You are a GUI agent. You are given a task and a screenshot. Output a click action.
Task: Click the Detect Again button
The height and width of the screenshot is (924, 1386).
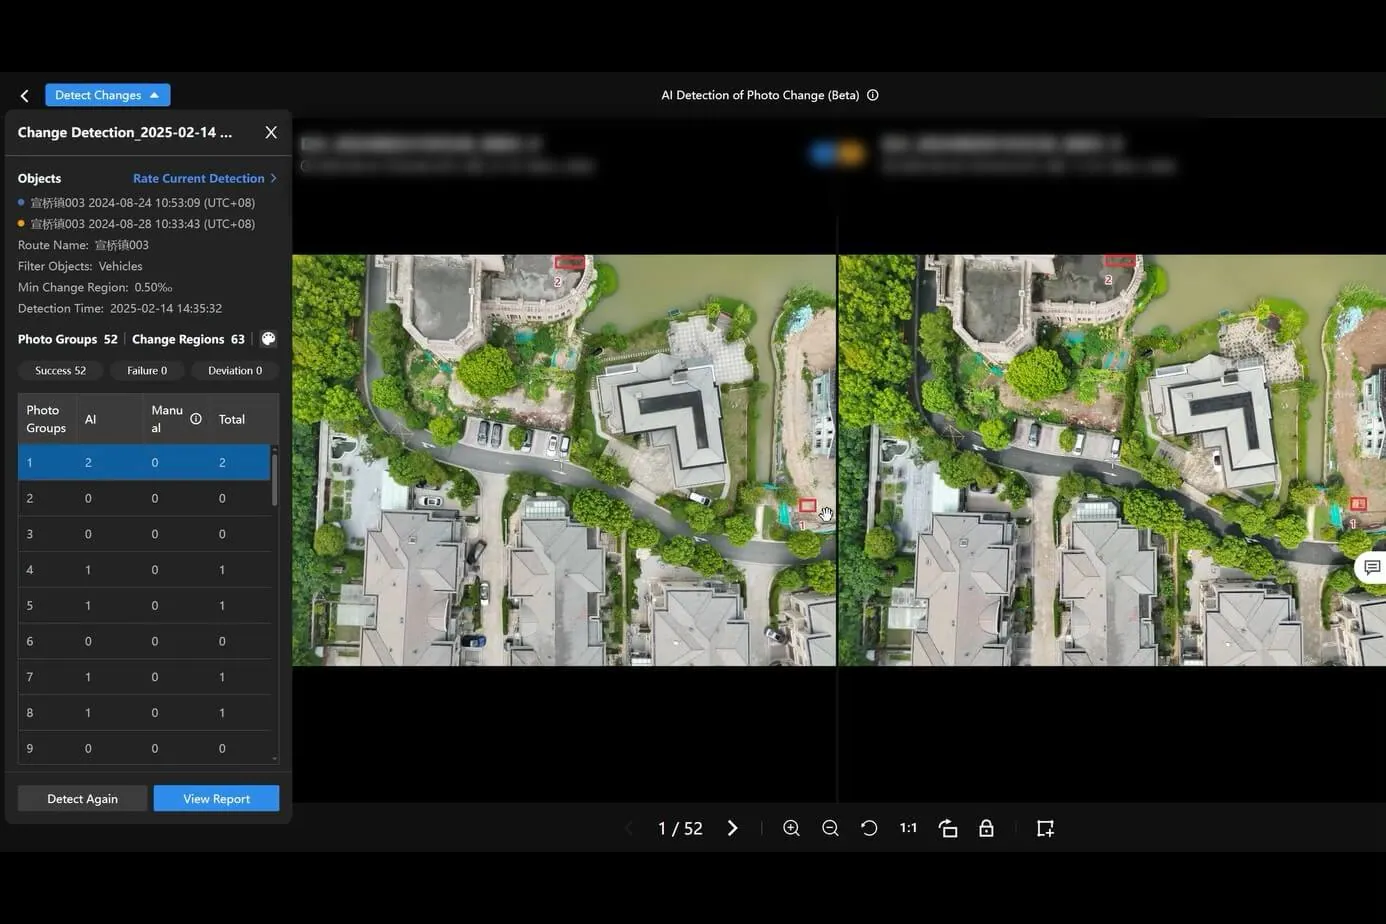pyautogui.click(x=82, y=798)
